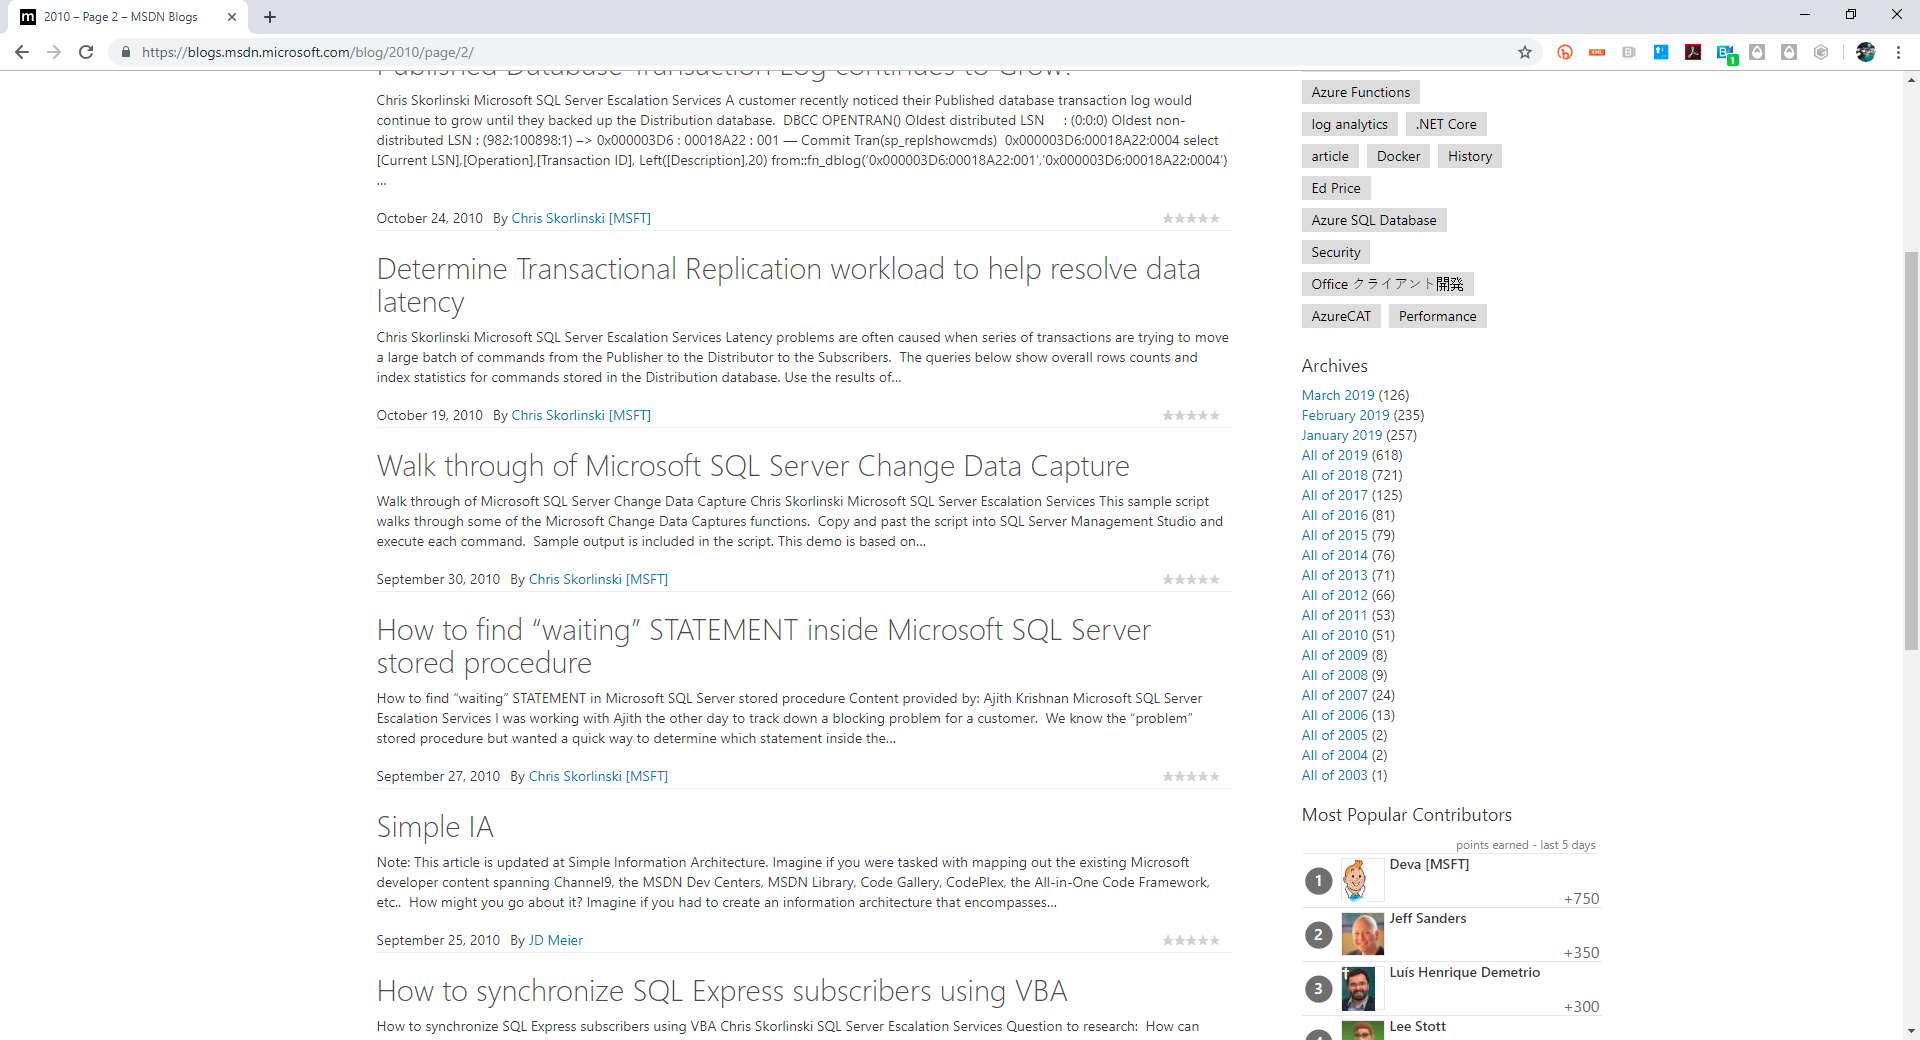Switch to the MSDN Blogs browser tab
Viewport: 1920px width, 1040px height.
coord(120,16)
